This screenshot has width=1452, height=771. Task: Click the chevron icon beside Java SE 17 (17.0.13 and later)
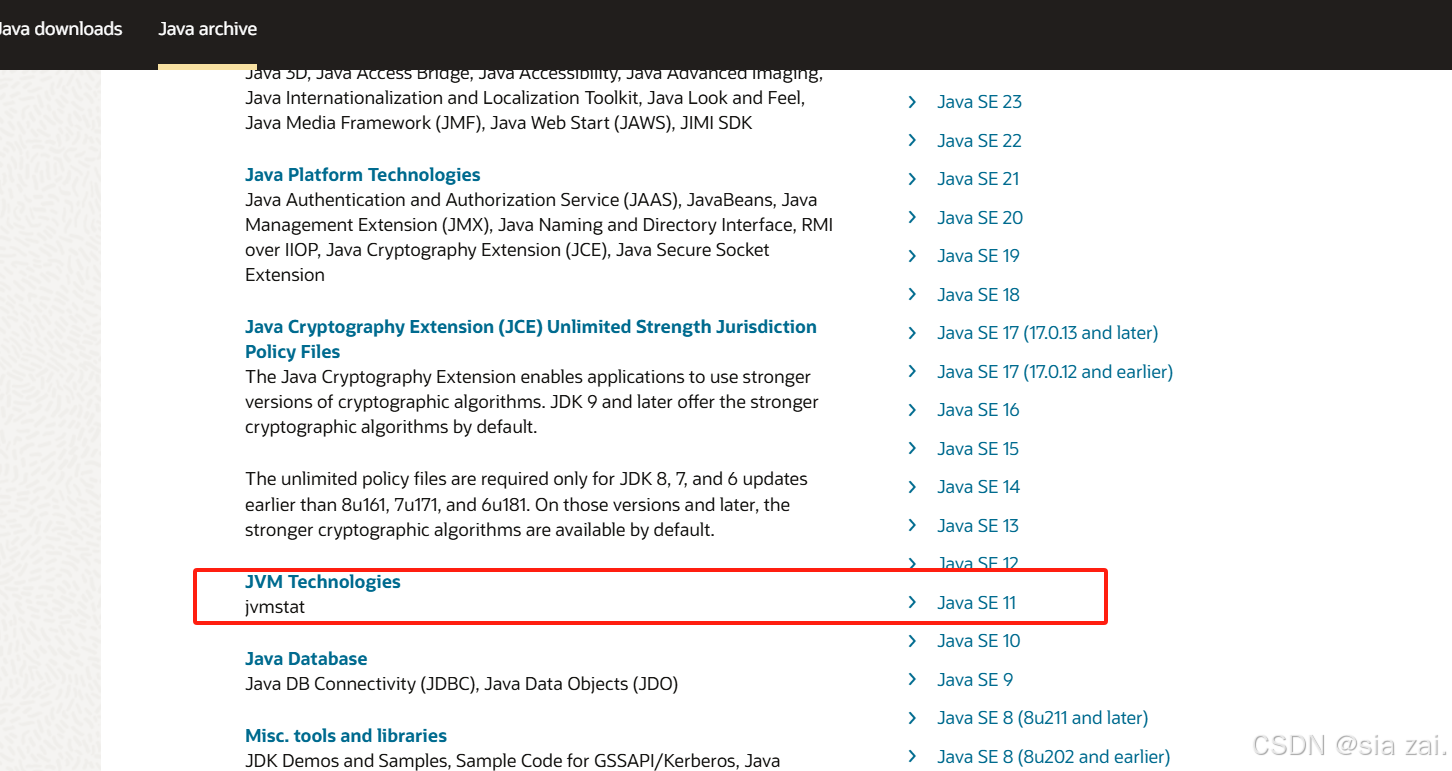911,332
